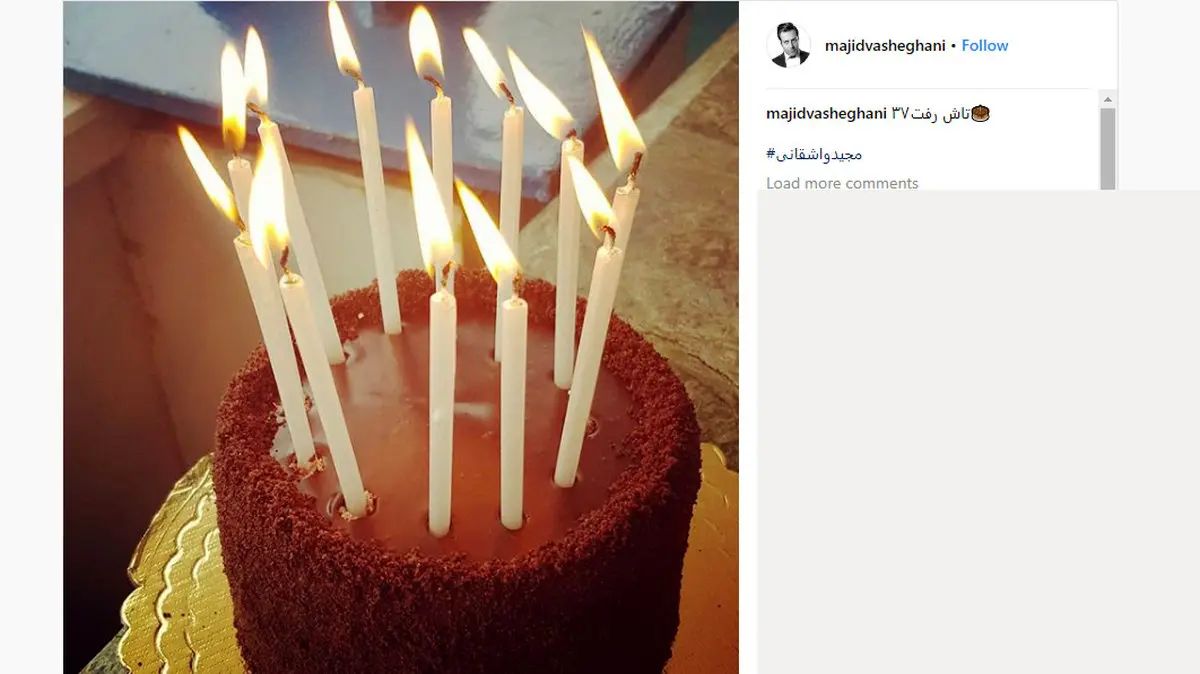Click the Persian caption text ۳۷ تاش رفت

pyautogui.click(x=930, y=113)
